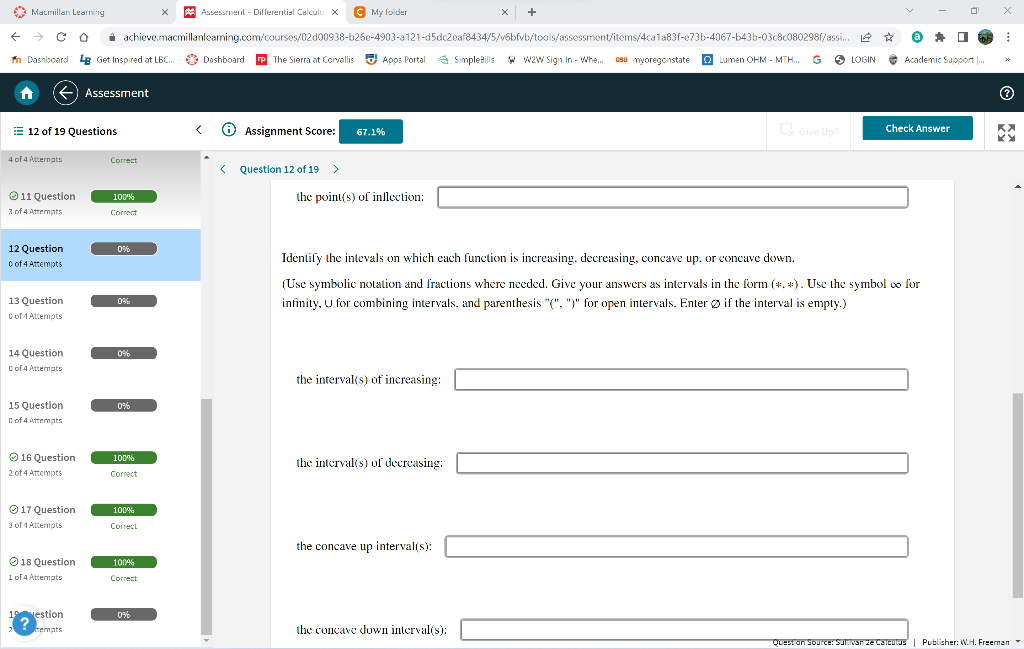1024x649 pixels.
Task: Expand assessment to full screen
Action: click(x=1006, y=133)
